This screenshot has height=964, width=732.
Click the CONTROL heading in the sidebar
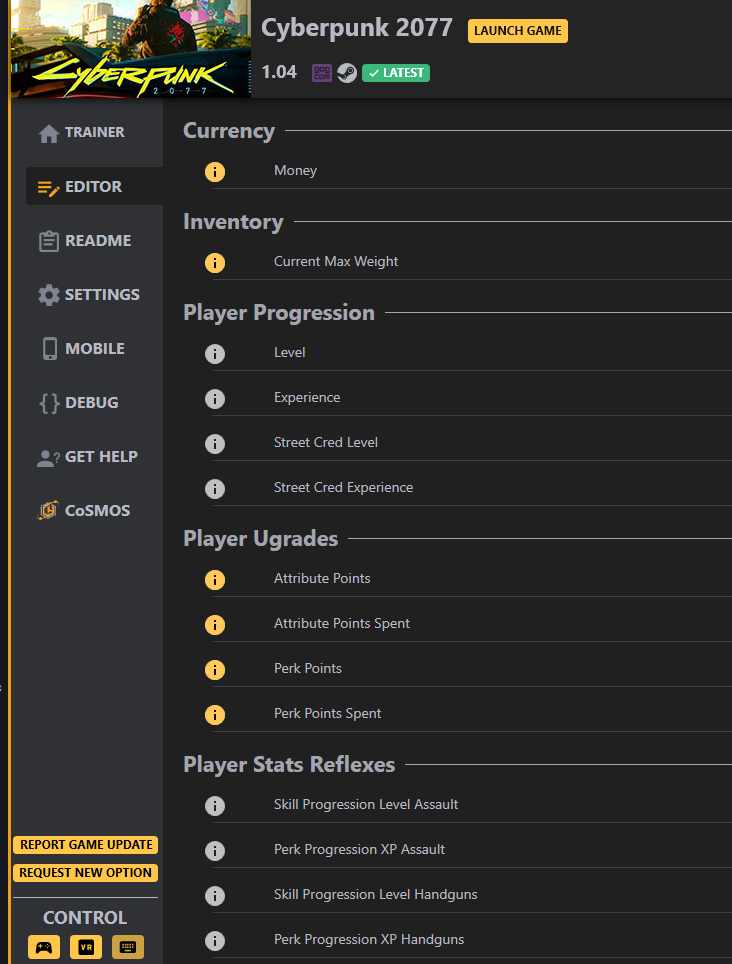(x=85, y=918)
